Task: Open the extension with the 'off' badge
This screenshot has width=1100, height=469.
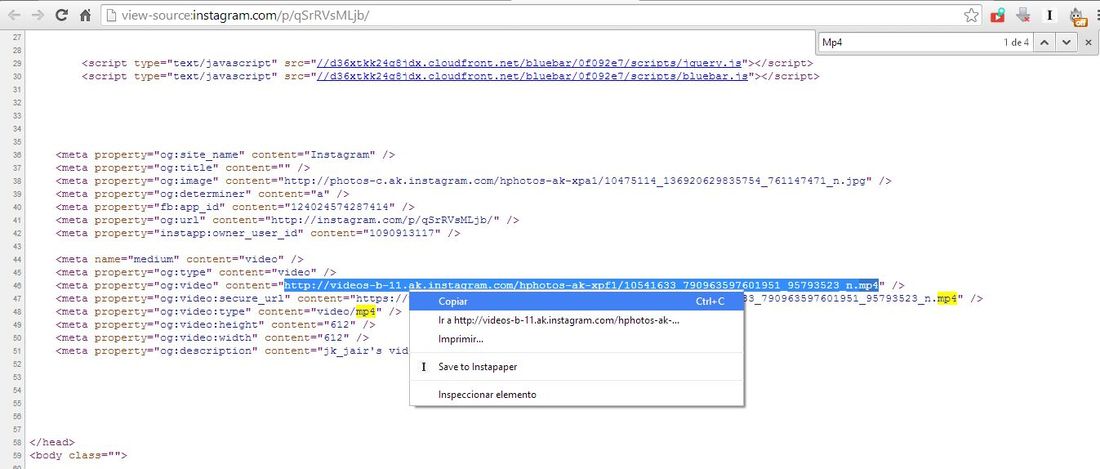Action: click(x=1078, y=16)
